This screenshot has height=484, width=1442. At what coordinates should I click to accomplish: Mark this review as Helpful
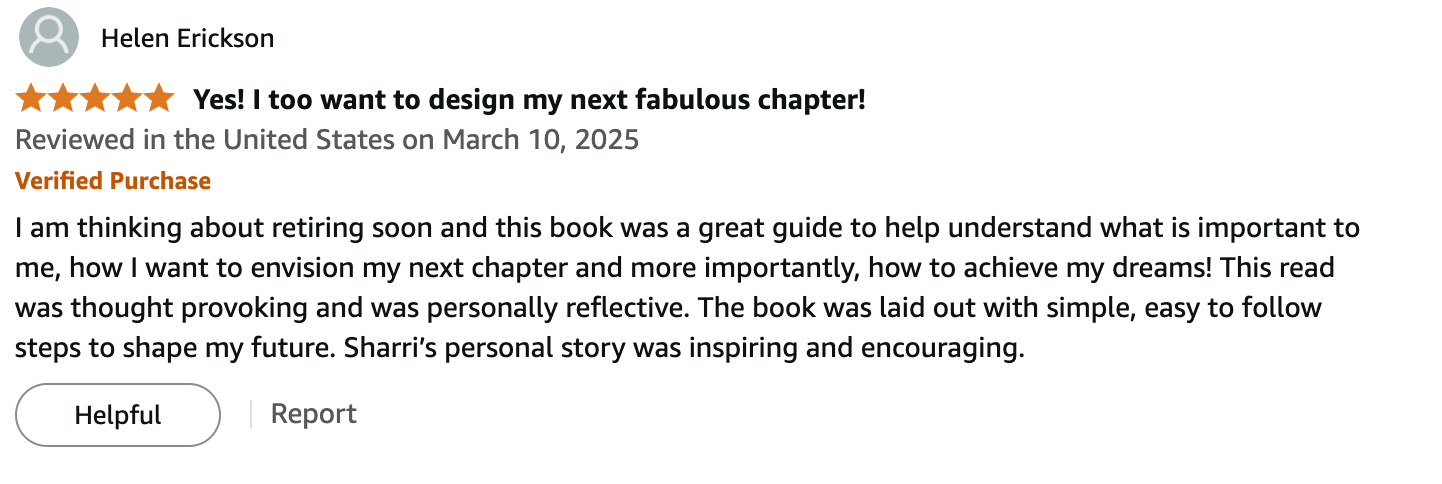118,415
